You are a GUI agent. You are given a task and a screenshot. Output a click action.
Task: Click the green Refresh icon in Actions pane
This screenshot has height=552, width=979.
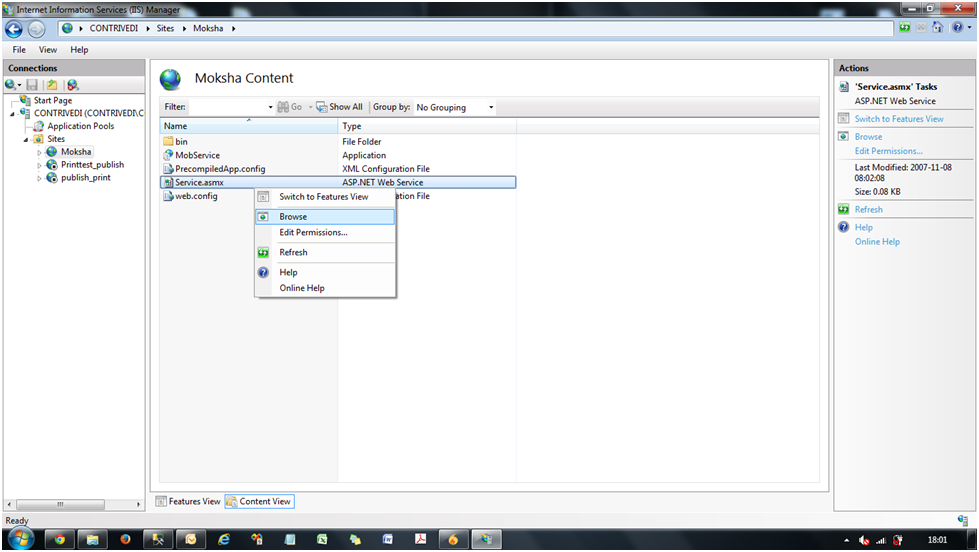(x=844, y=209)
